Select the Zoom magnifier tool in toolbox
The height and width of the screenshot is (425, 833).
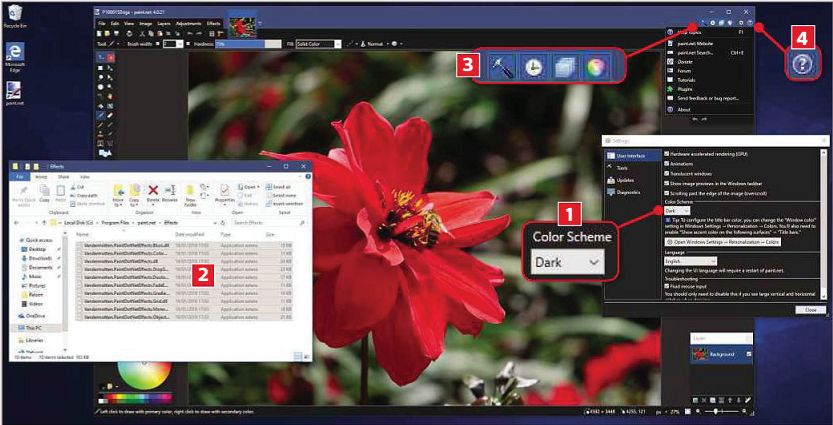point(110,87)
